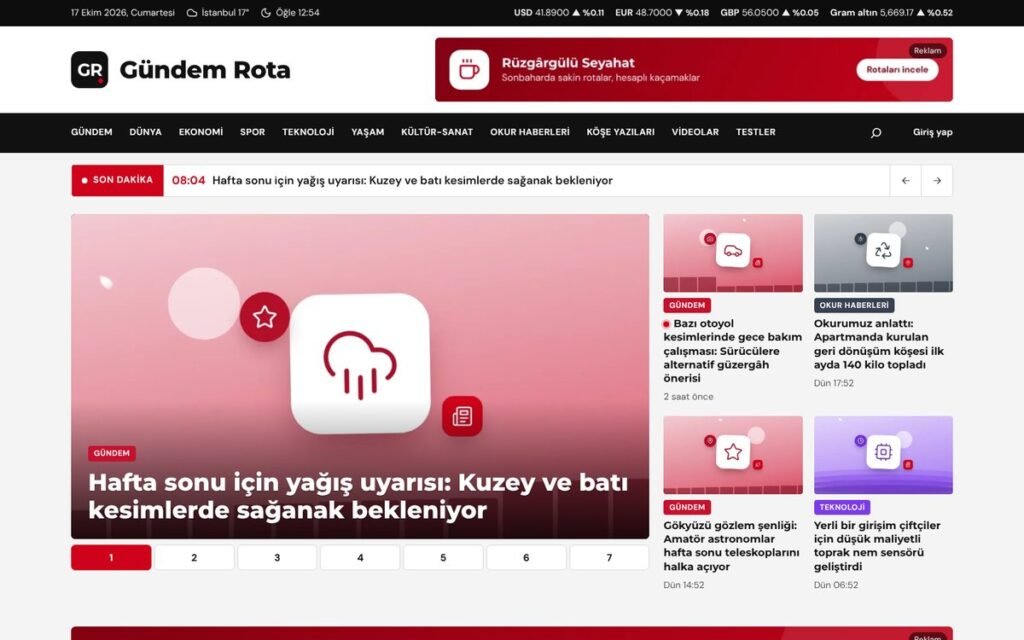1024x640 pixels.
Task: Click the Dün 17:52 timestamp
Action: point(833,383)
